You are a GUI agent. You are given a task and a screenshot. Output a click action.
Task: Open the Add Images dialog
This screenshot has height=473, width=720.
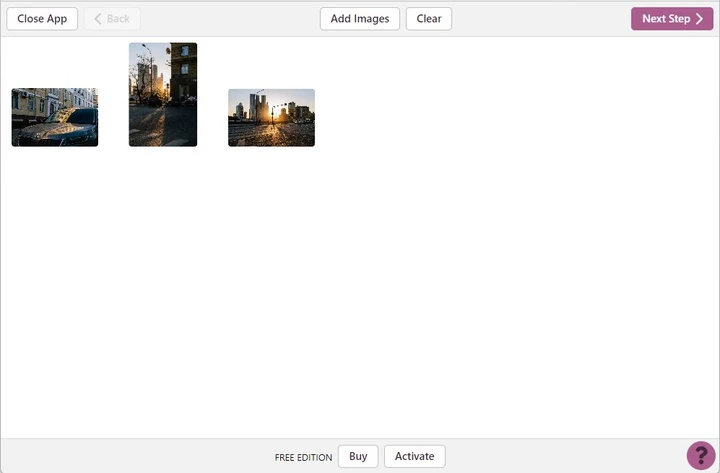coord(360,19)
